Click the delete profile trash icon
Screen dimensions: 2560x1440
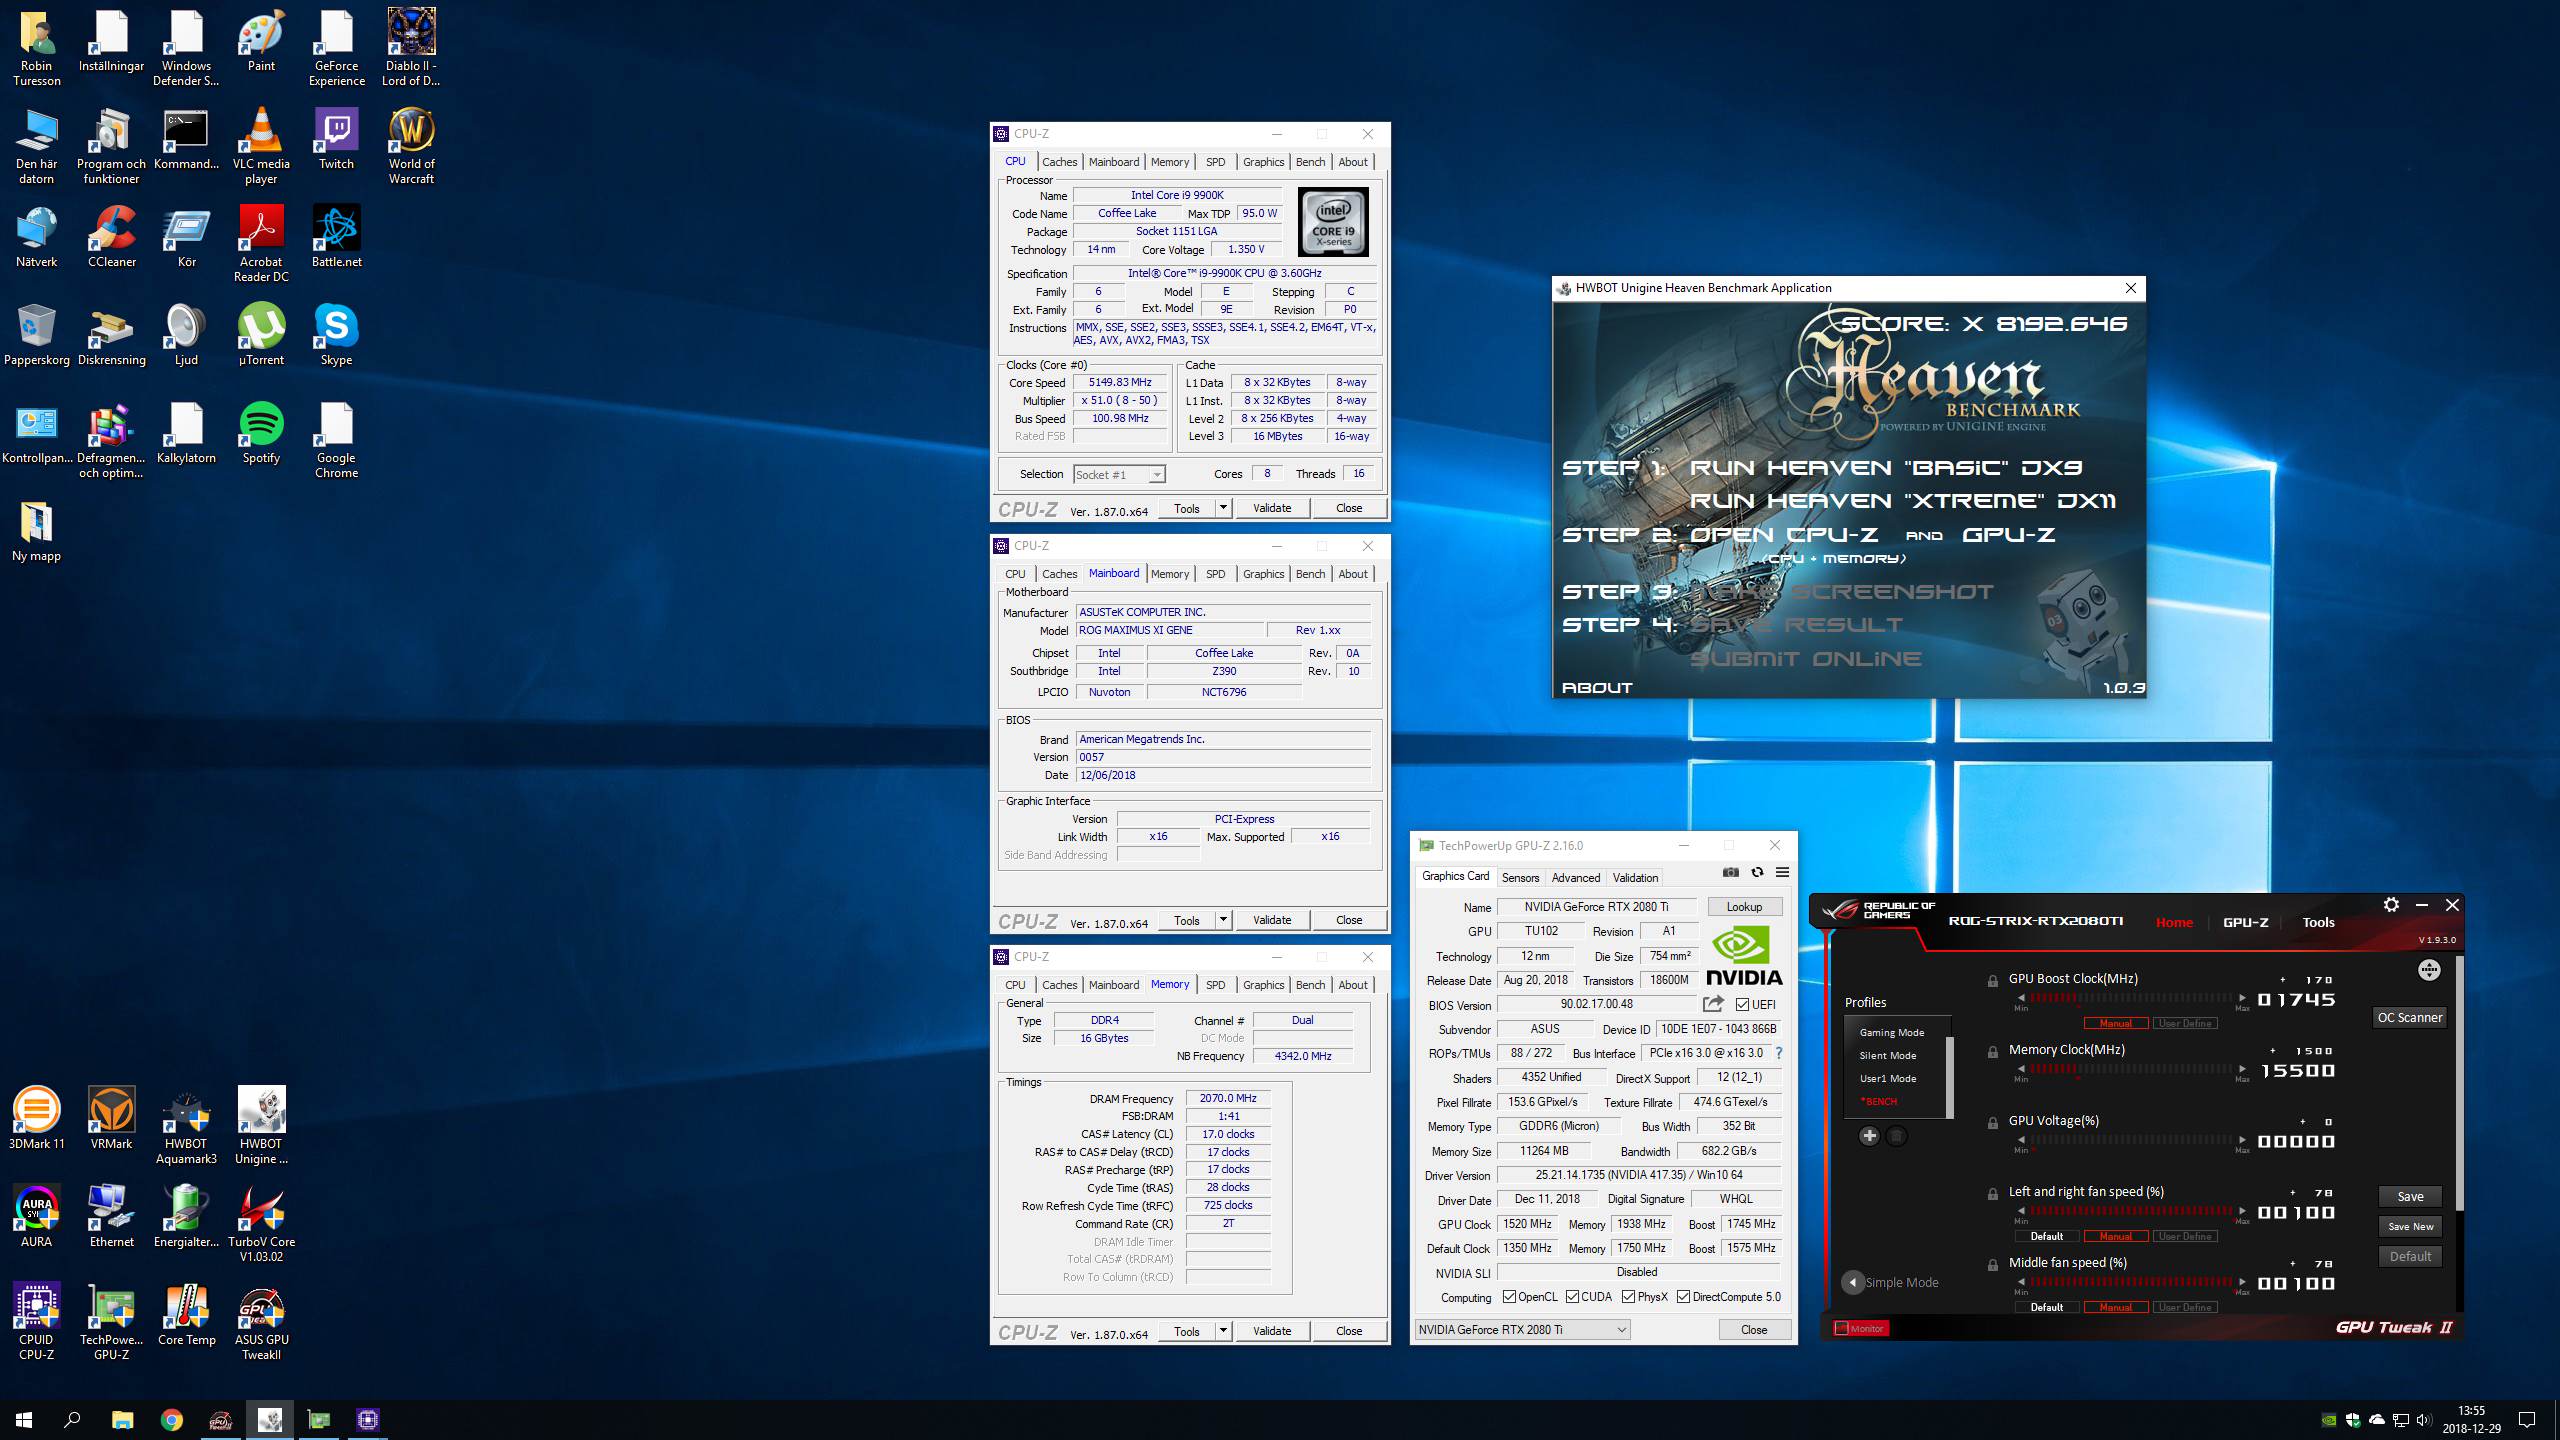coord(1896,1136)
